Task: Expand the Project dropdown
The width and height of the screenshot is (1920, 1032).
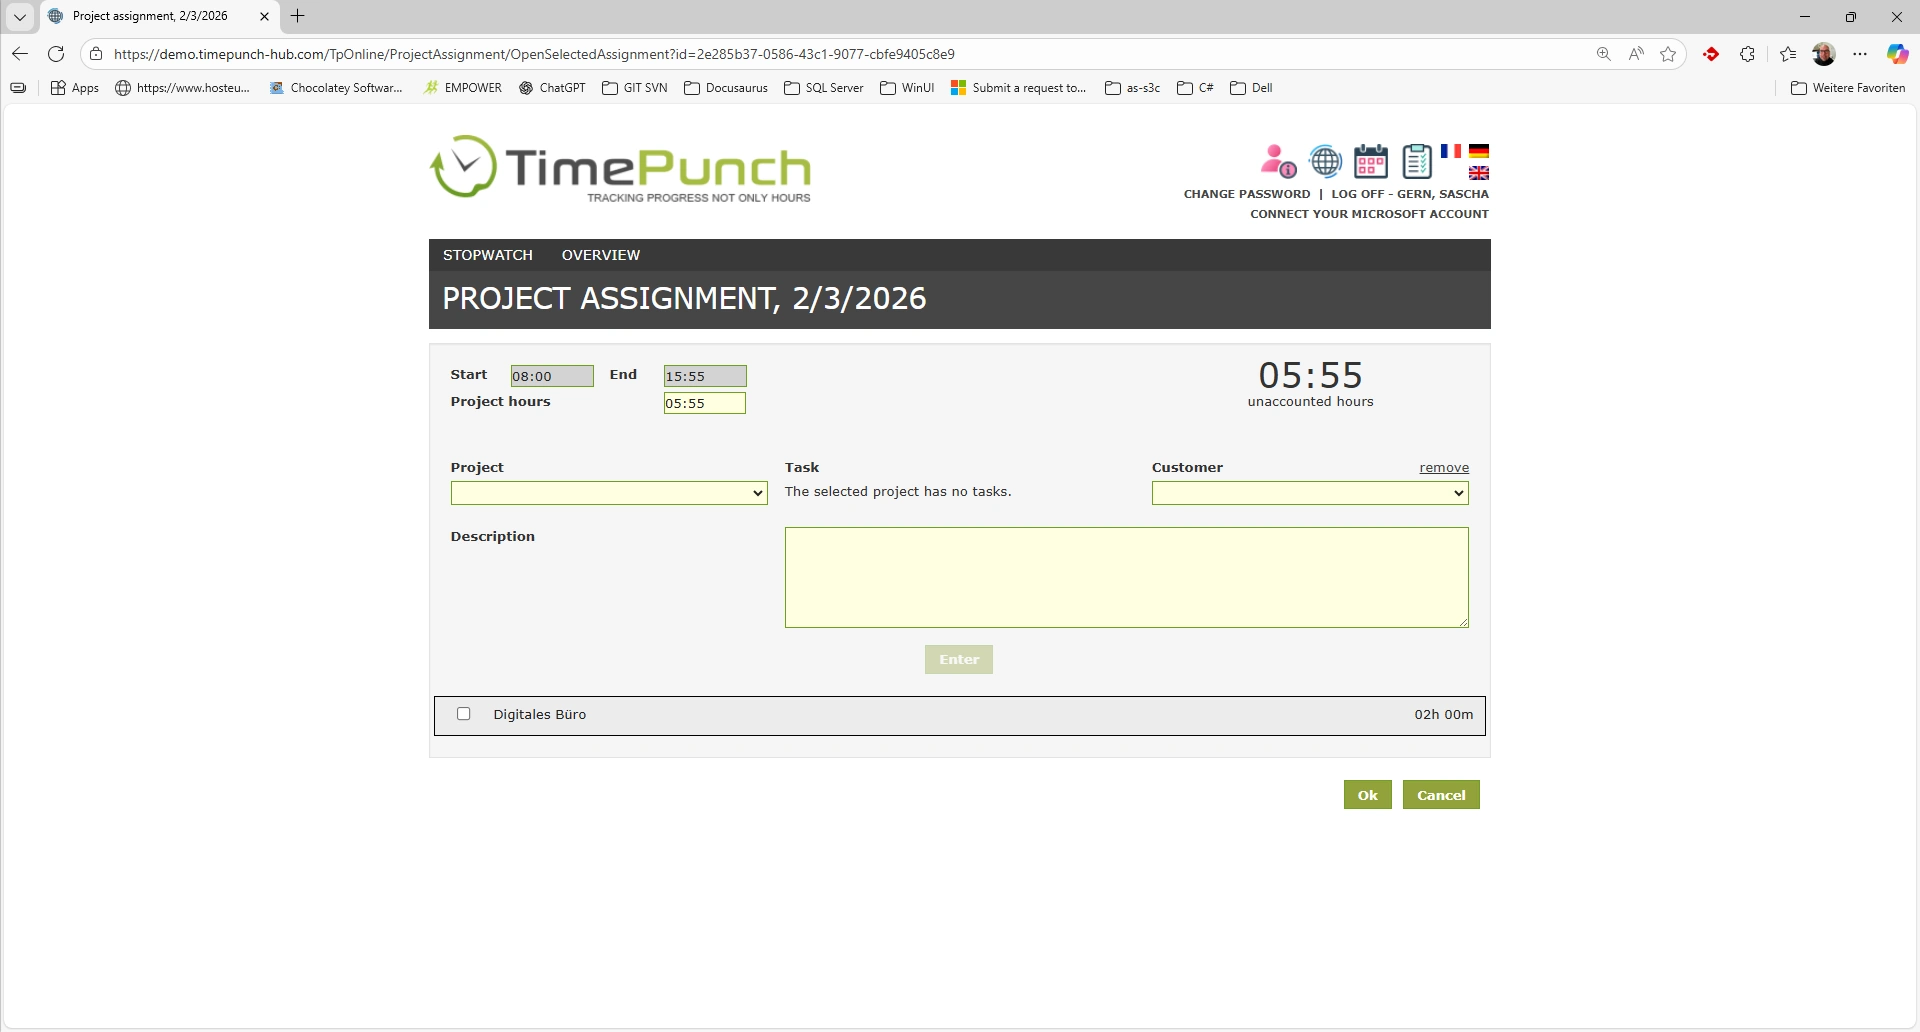Action: pos(608,493)
